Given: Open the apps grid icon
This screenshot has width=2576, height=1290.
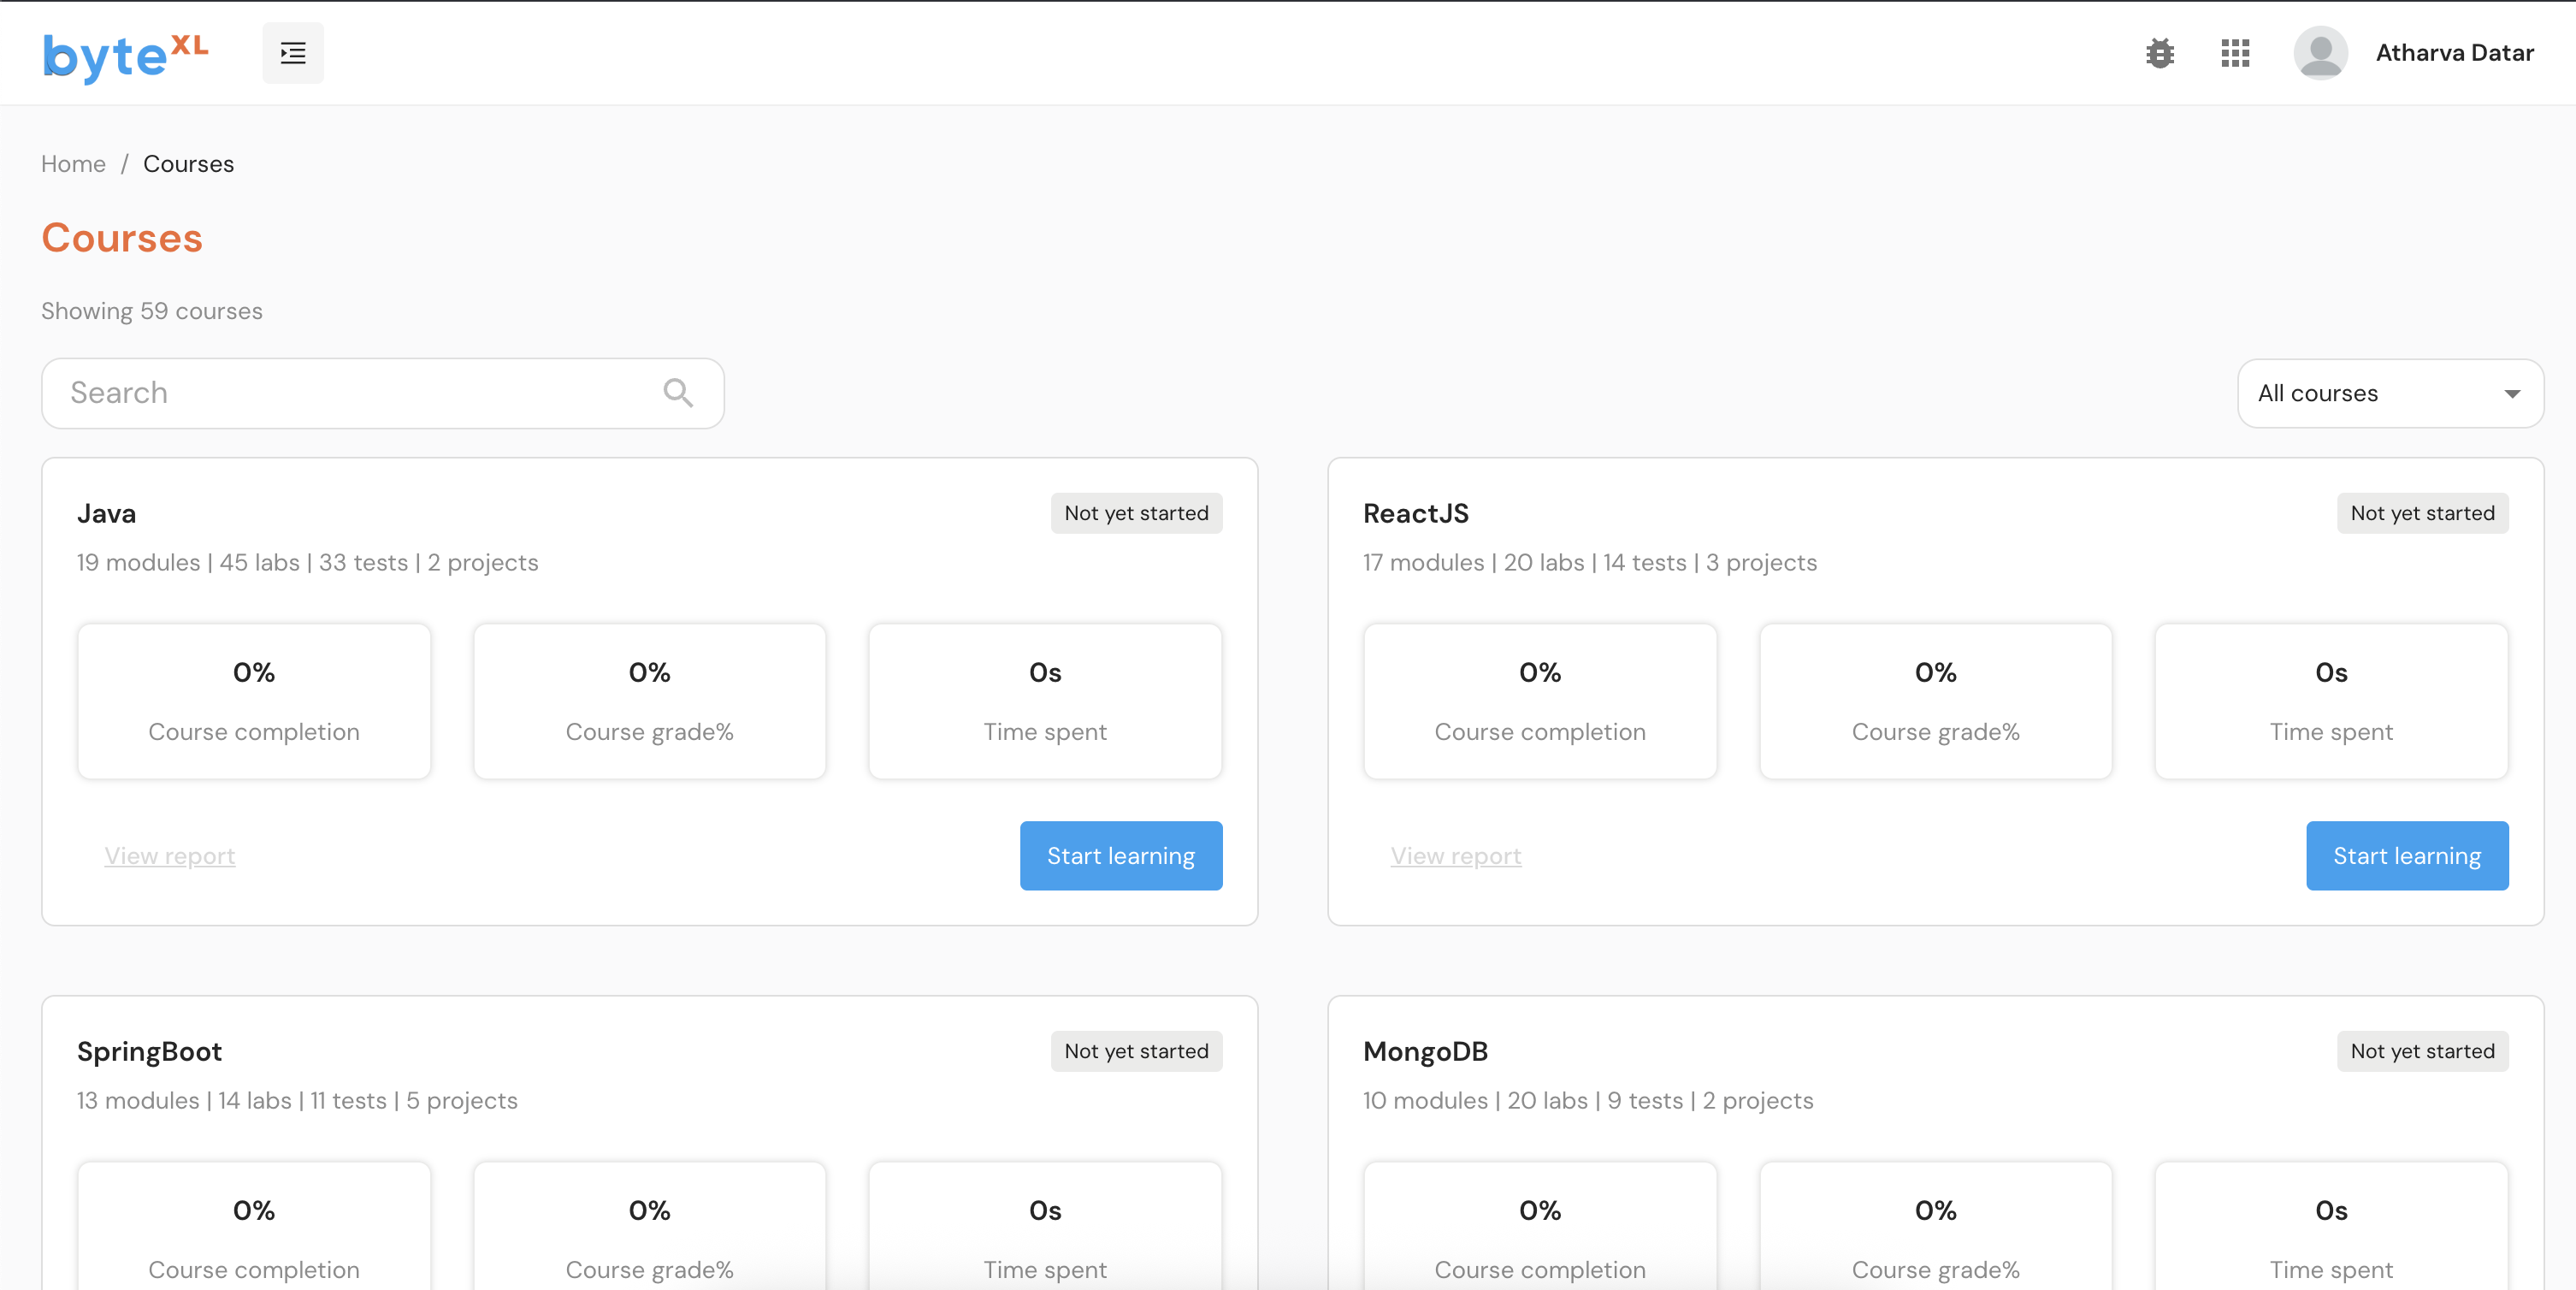Looking at the screenshot, I should pos(2235,53).
